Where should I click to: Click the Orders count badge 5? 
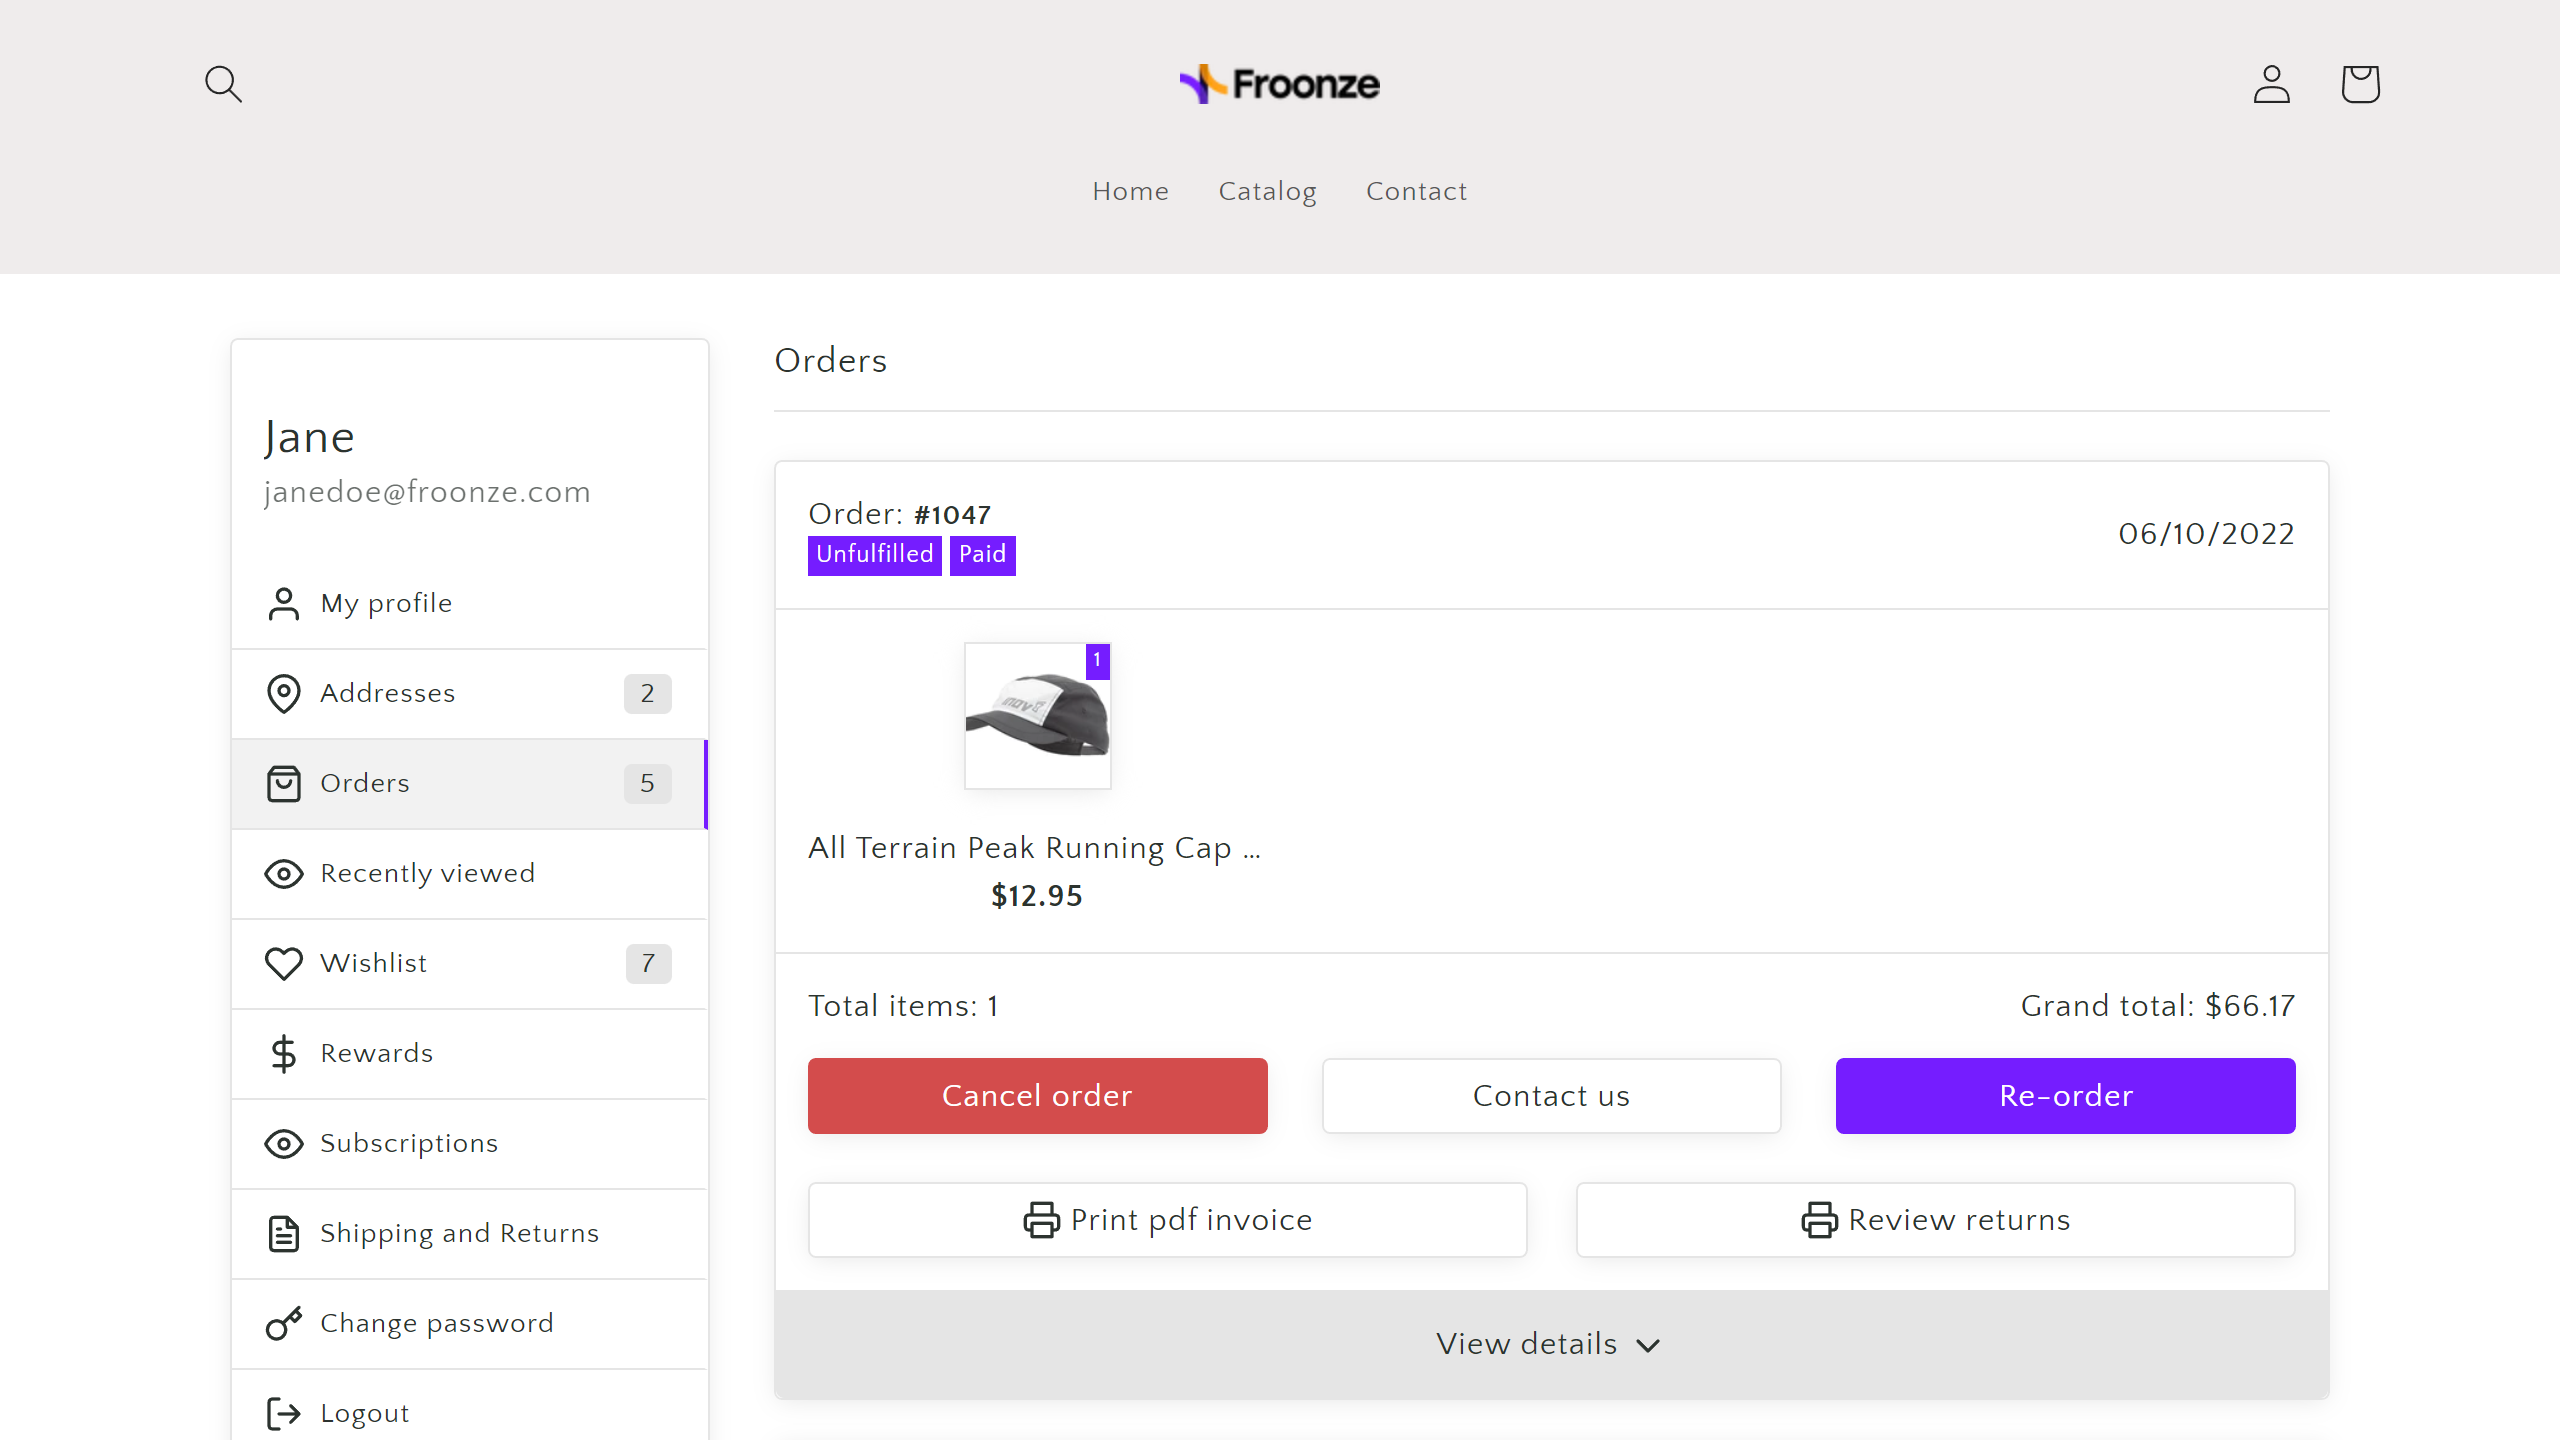(647, 784)
